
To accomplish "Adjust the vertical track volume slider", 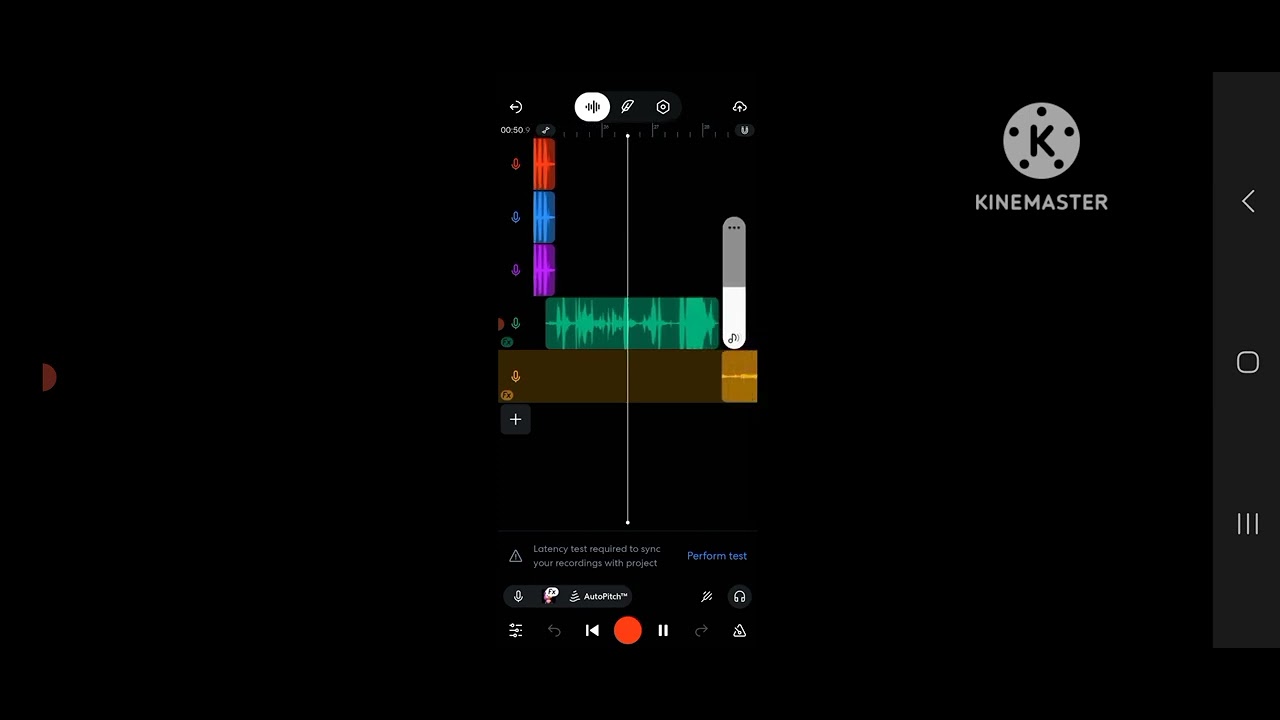I will coord(734,283).
